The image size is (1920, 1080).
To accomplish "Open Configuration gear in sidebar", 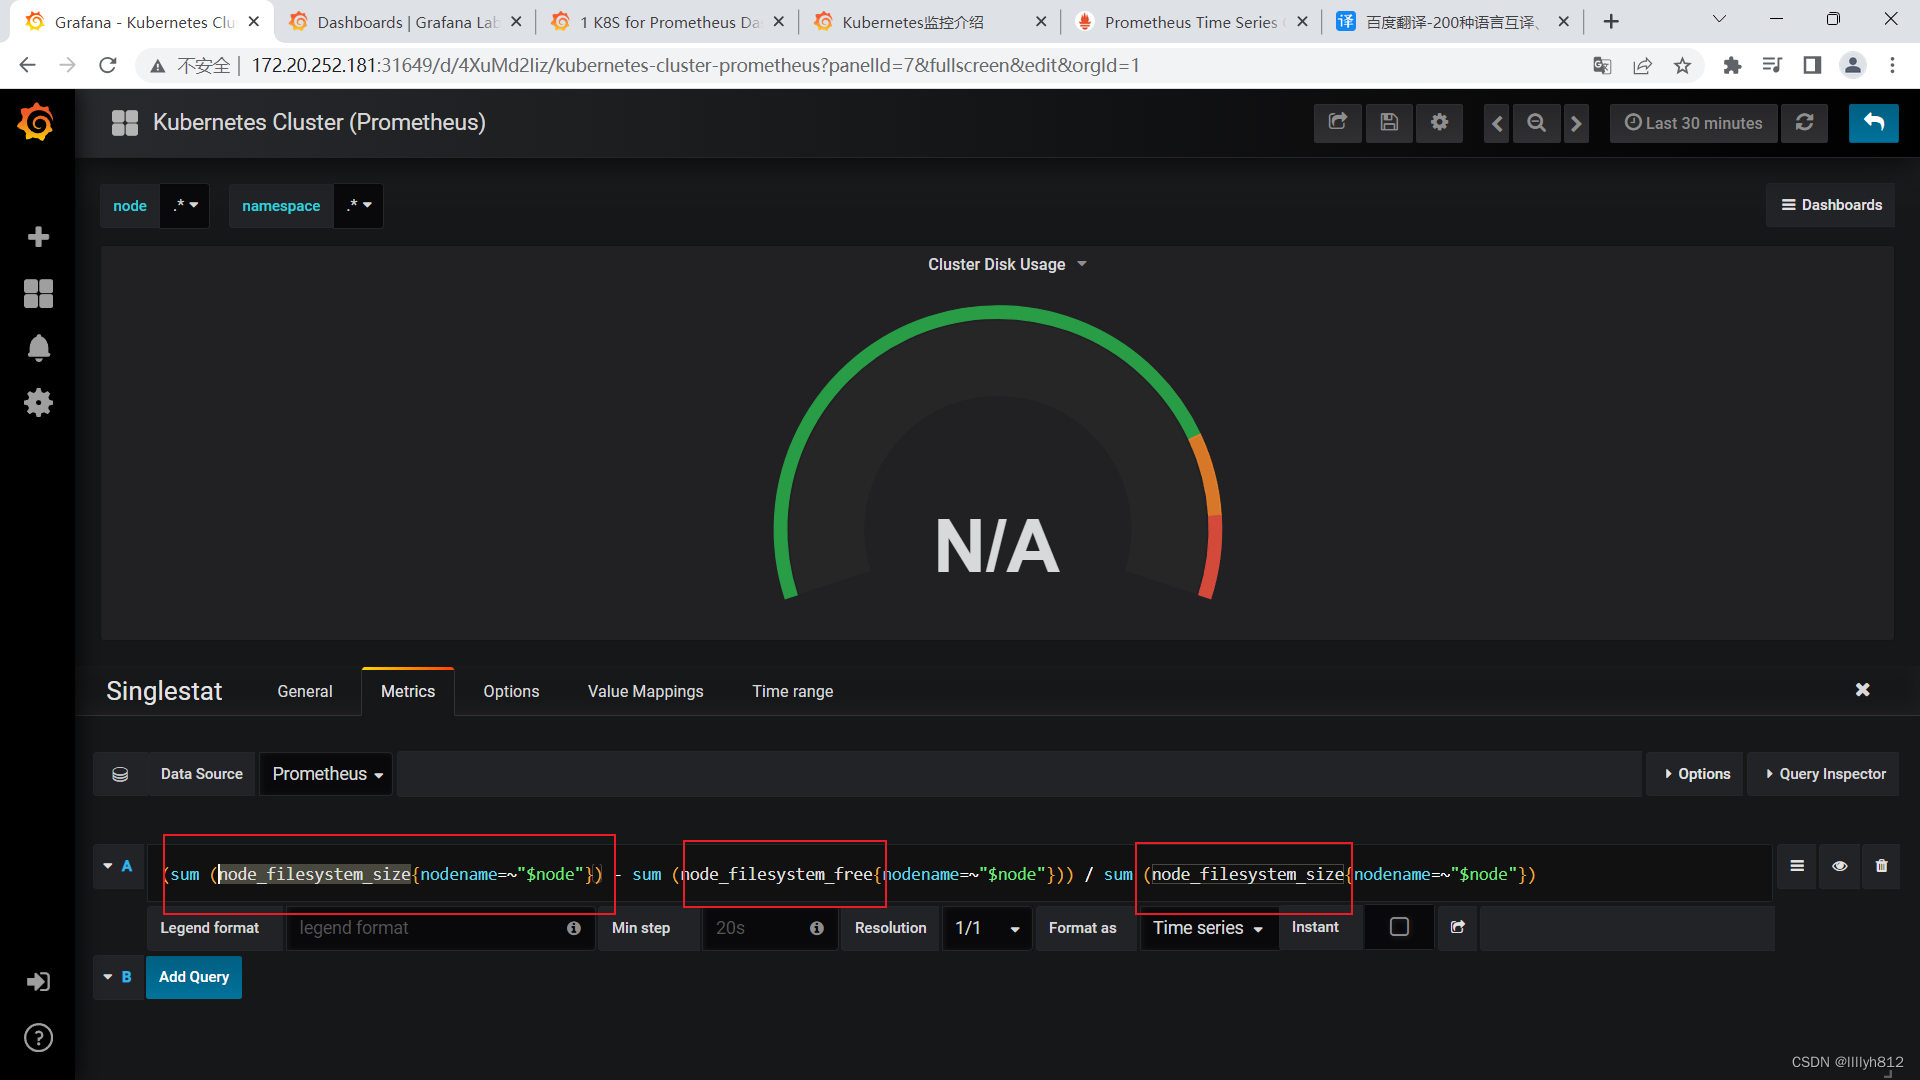I will (38, 403).
